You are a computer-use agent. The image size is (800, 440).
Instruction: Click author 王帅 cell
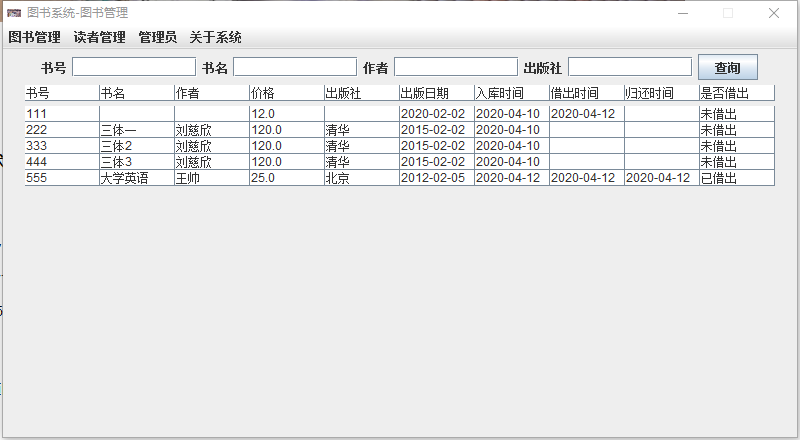coord(212,178)
